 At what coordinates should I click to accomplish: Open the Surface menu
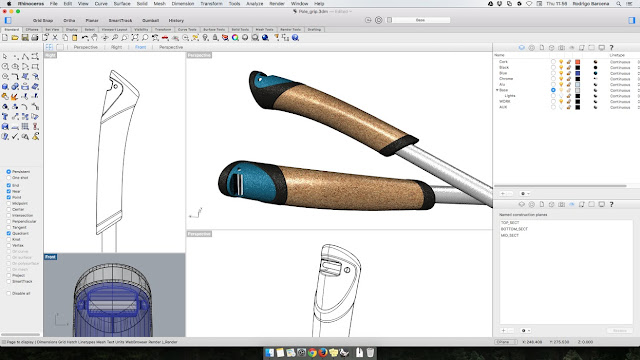(122, 3)
